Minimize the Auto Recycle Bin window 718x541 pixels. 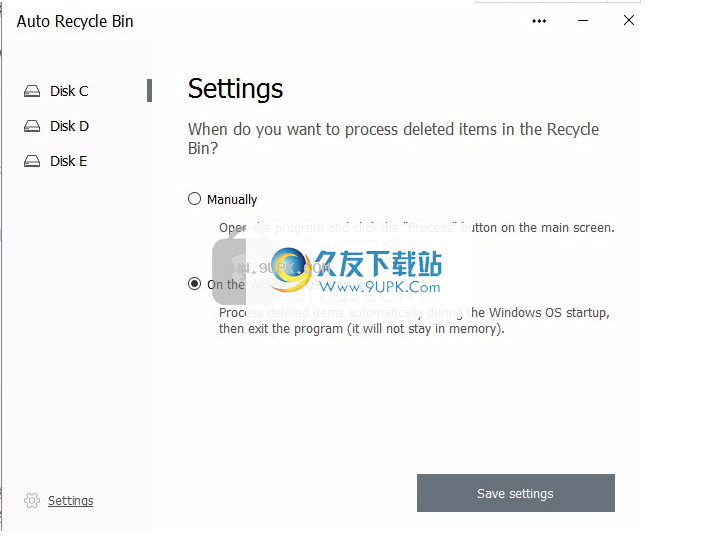pyautogui.click(x=583, y=21)
